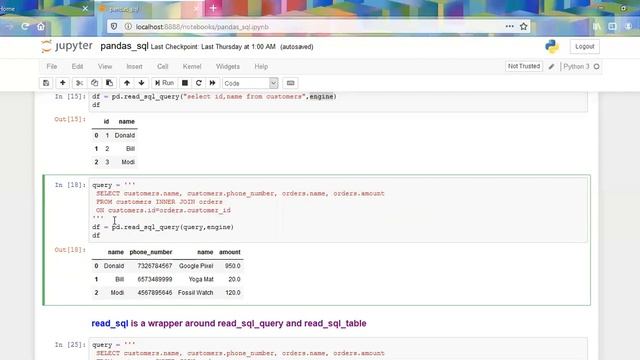Viewport: 640px width, 360px height.
Task: Bookmark this page with the star icon
Action: [524, 27]
